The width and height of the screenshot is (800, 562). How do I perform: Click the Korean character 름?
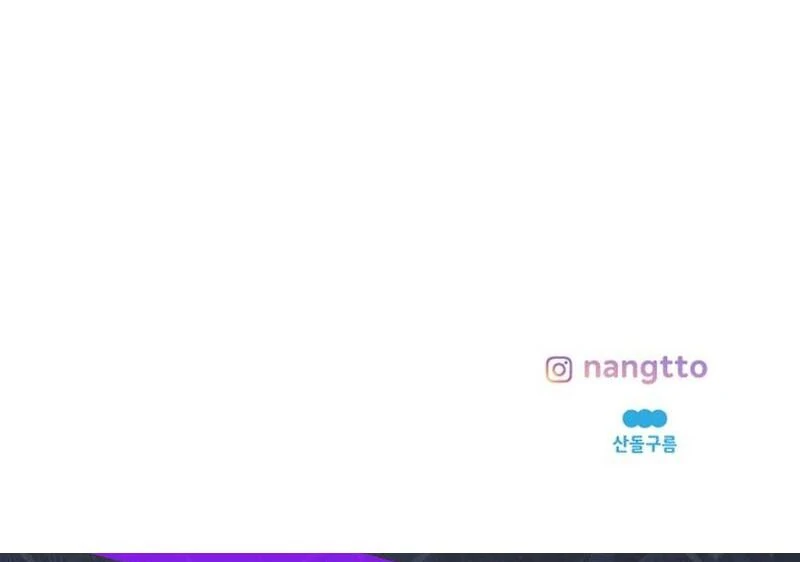[x=669, y=444]
